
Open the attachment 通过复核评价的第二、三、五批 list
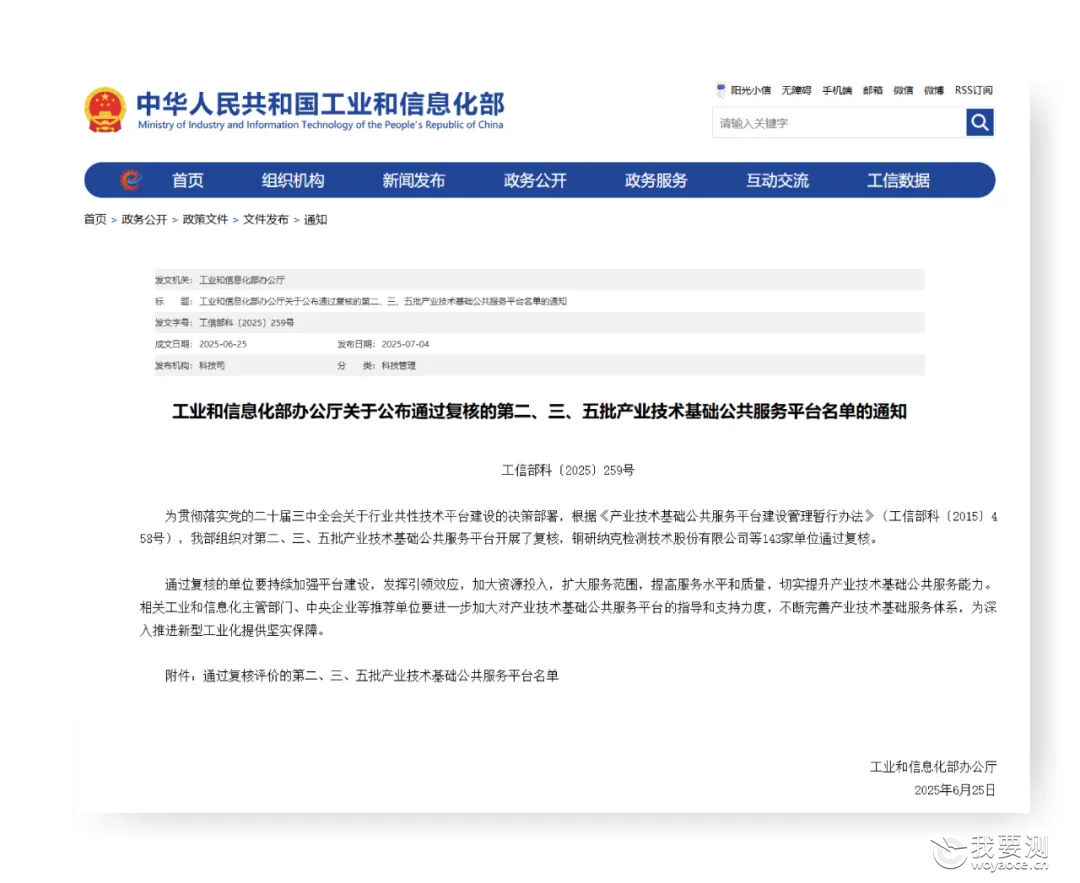[x=380, y=676]
